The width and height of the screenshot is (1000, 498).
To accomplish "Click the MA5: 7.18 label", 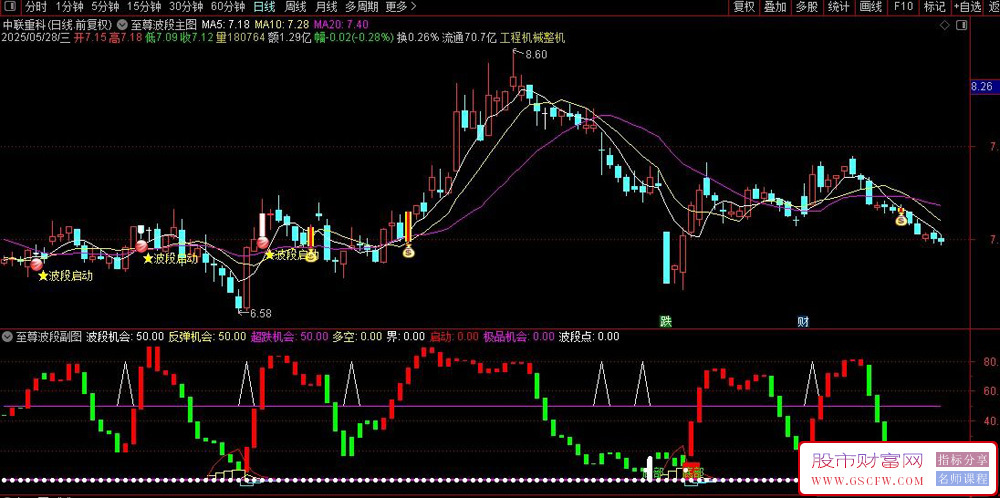I will click(x=226, y=25).
